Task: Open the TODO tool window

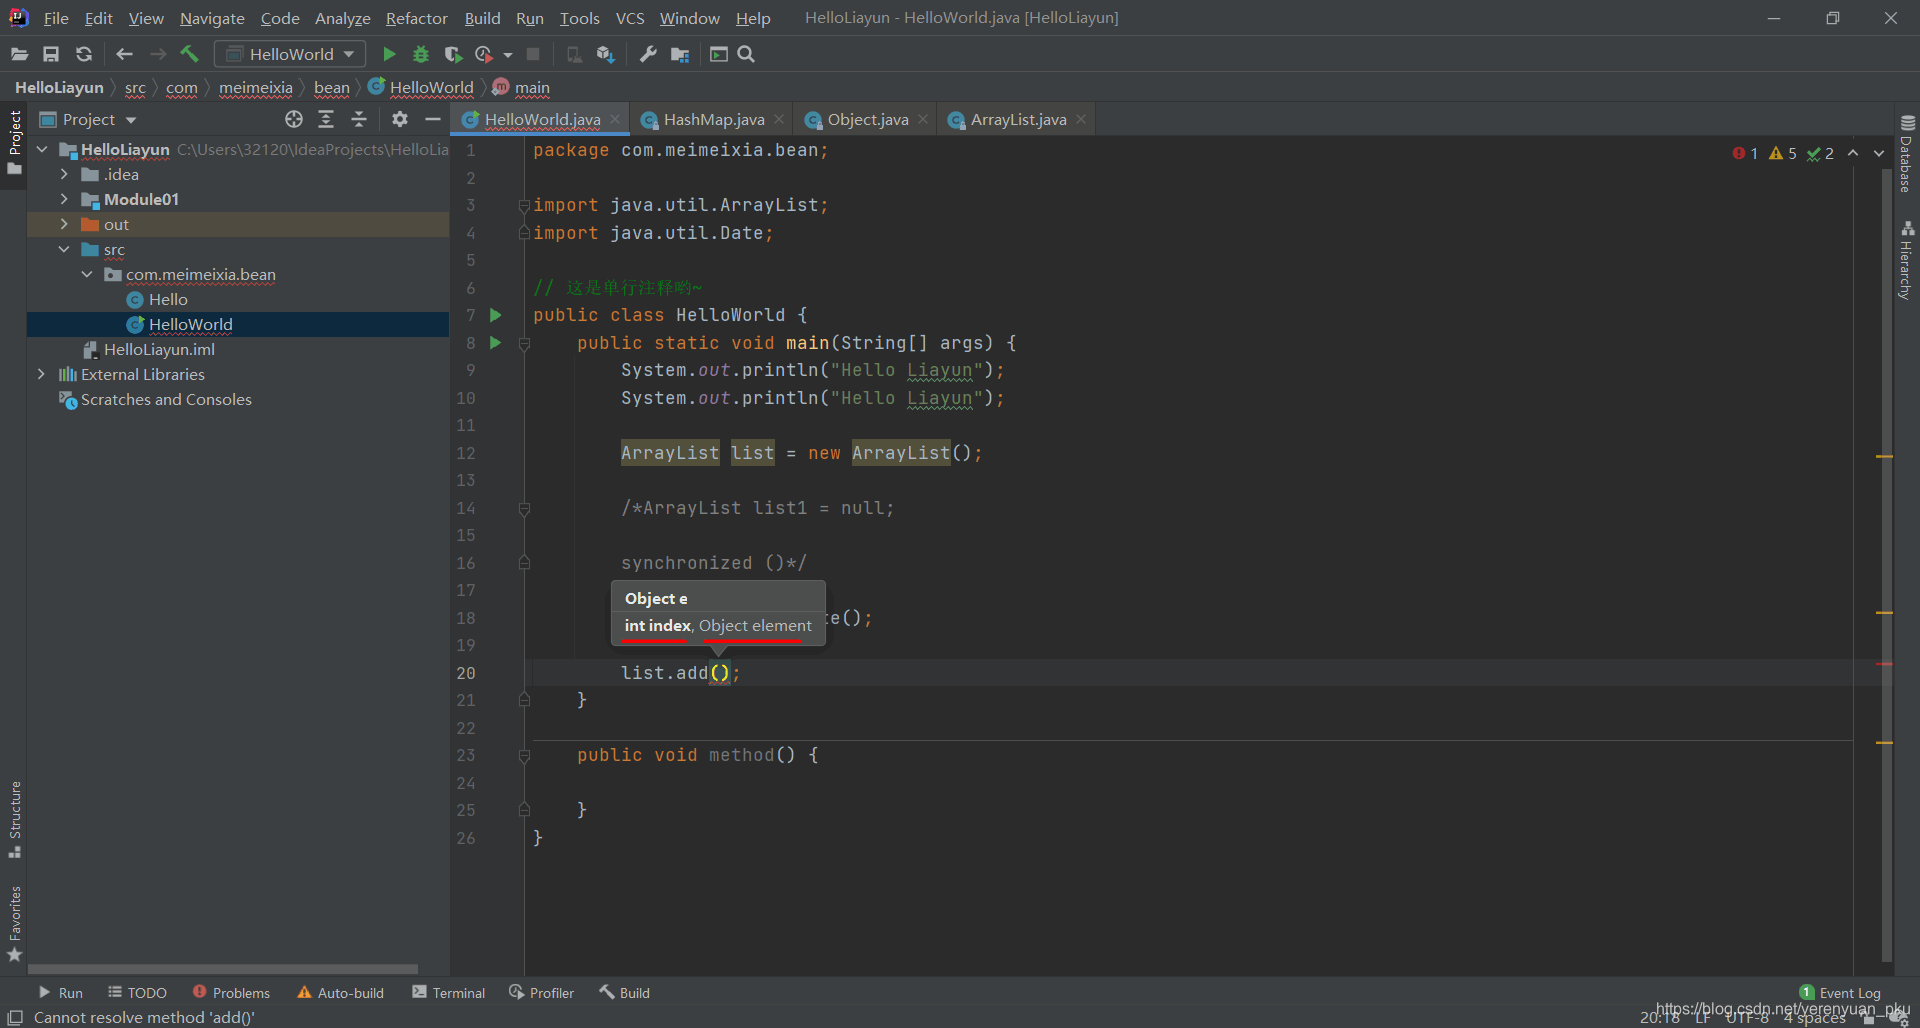Action: click(x=138, y=993)
